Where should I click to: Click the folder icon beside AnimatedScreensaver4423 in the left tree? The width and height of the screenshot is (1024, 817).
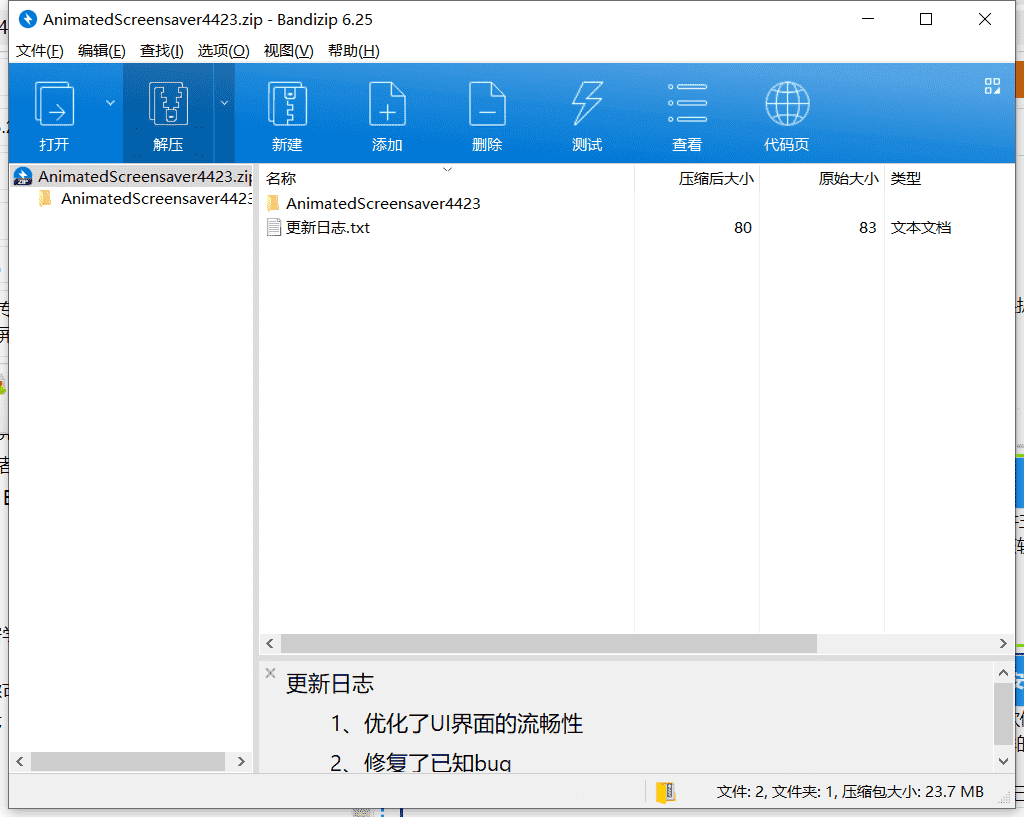[x=45, y=198]
